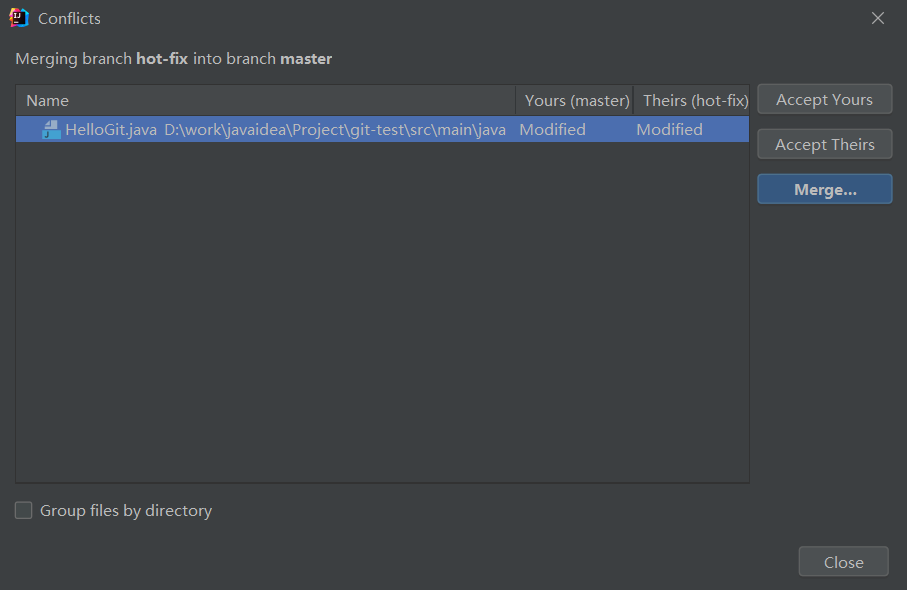Click the Name column header
The image size is (907, 590).
pyautogui.click(x=47, y=100)
